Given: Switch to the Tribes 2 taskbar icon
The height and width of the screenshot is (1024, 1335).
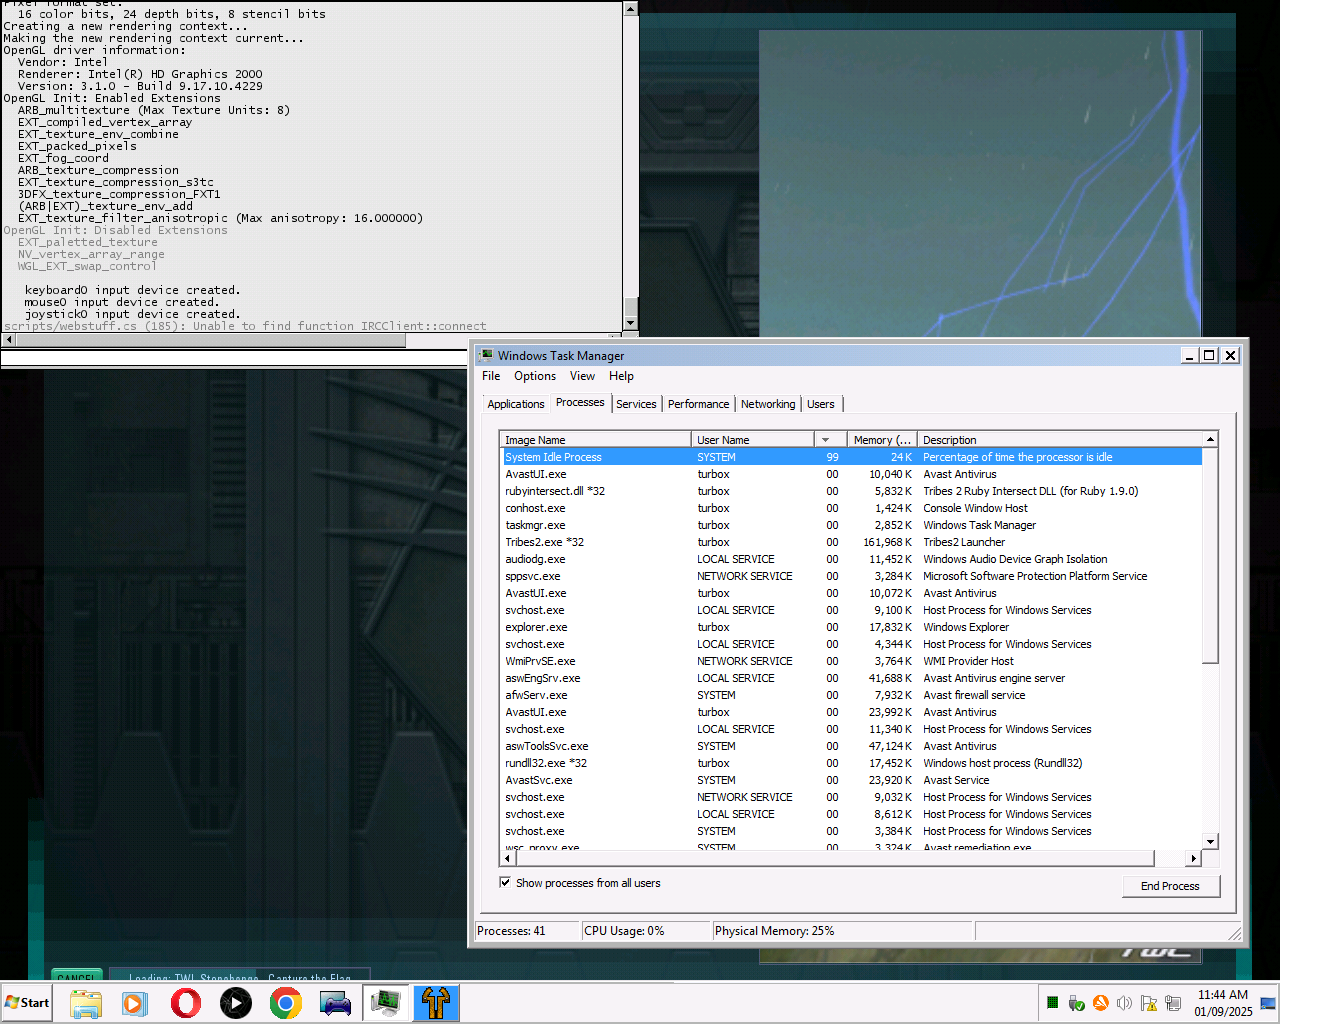Looking at the screenshot, I should click(435, 1003).
